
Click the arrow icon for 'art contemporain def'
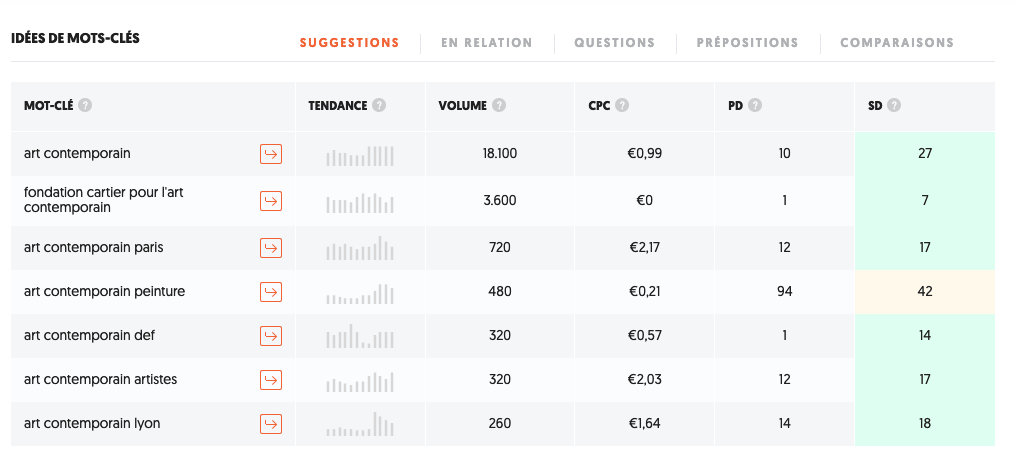pos(271,335)
